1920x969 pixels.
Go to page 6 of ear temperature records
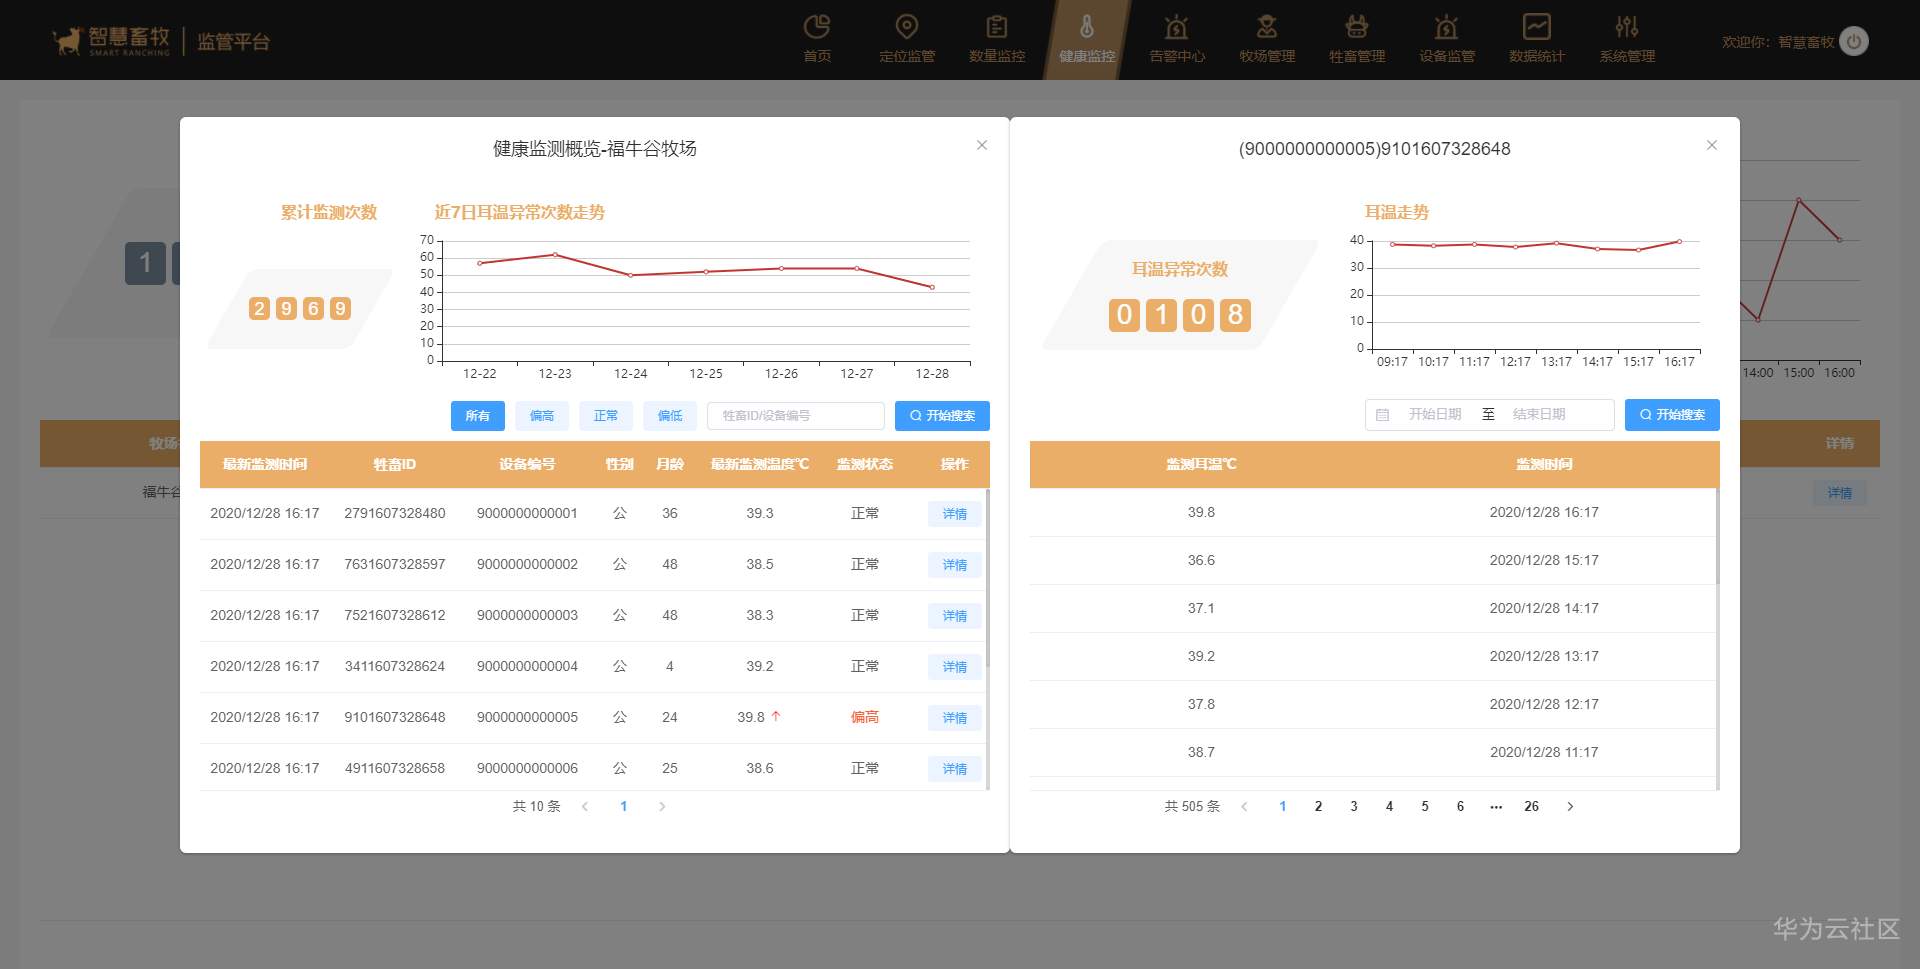pyautogui.click(x=1460, y=806)
